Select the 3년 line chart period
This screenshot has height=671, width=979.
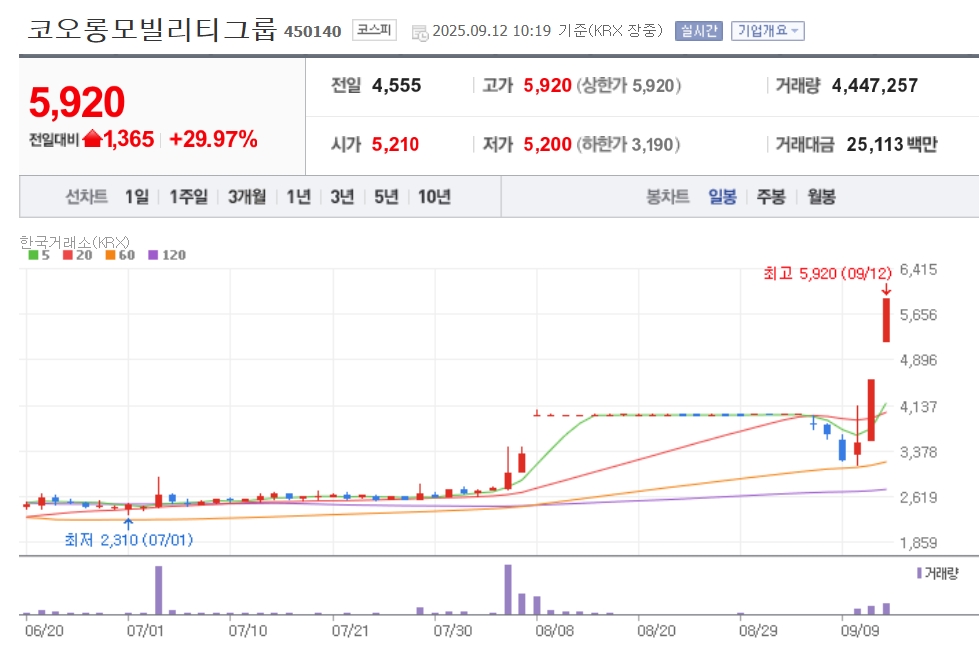pyautogui.click(x=342, y=197)
